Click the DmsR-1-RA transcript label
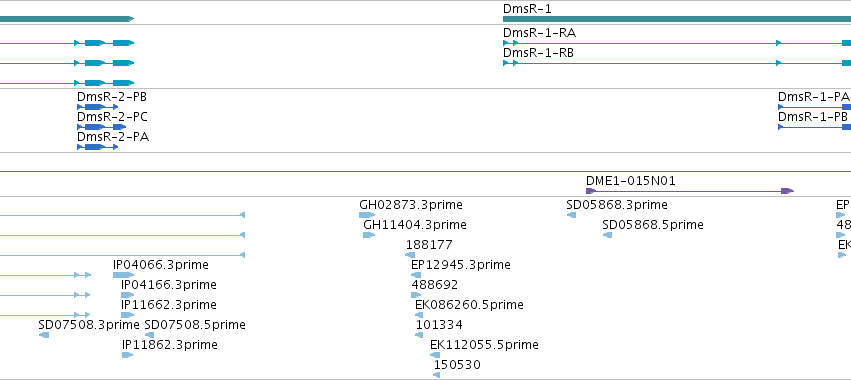This screenshot has width=851, height=380. pyautogui.click(x=539, y=33)
